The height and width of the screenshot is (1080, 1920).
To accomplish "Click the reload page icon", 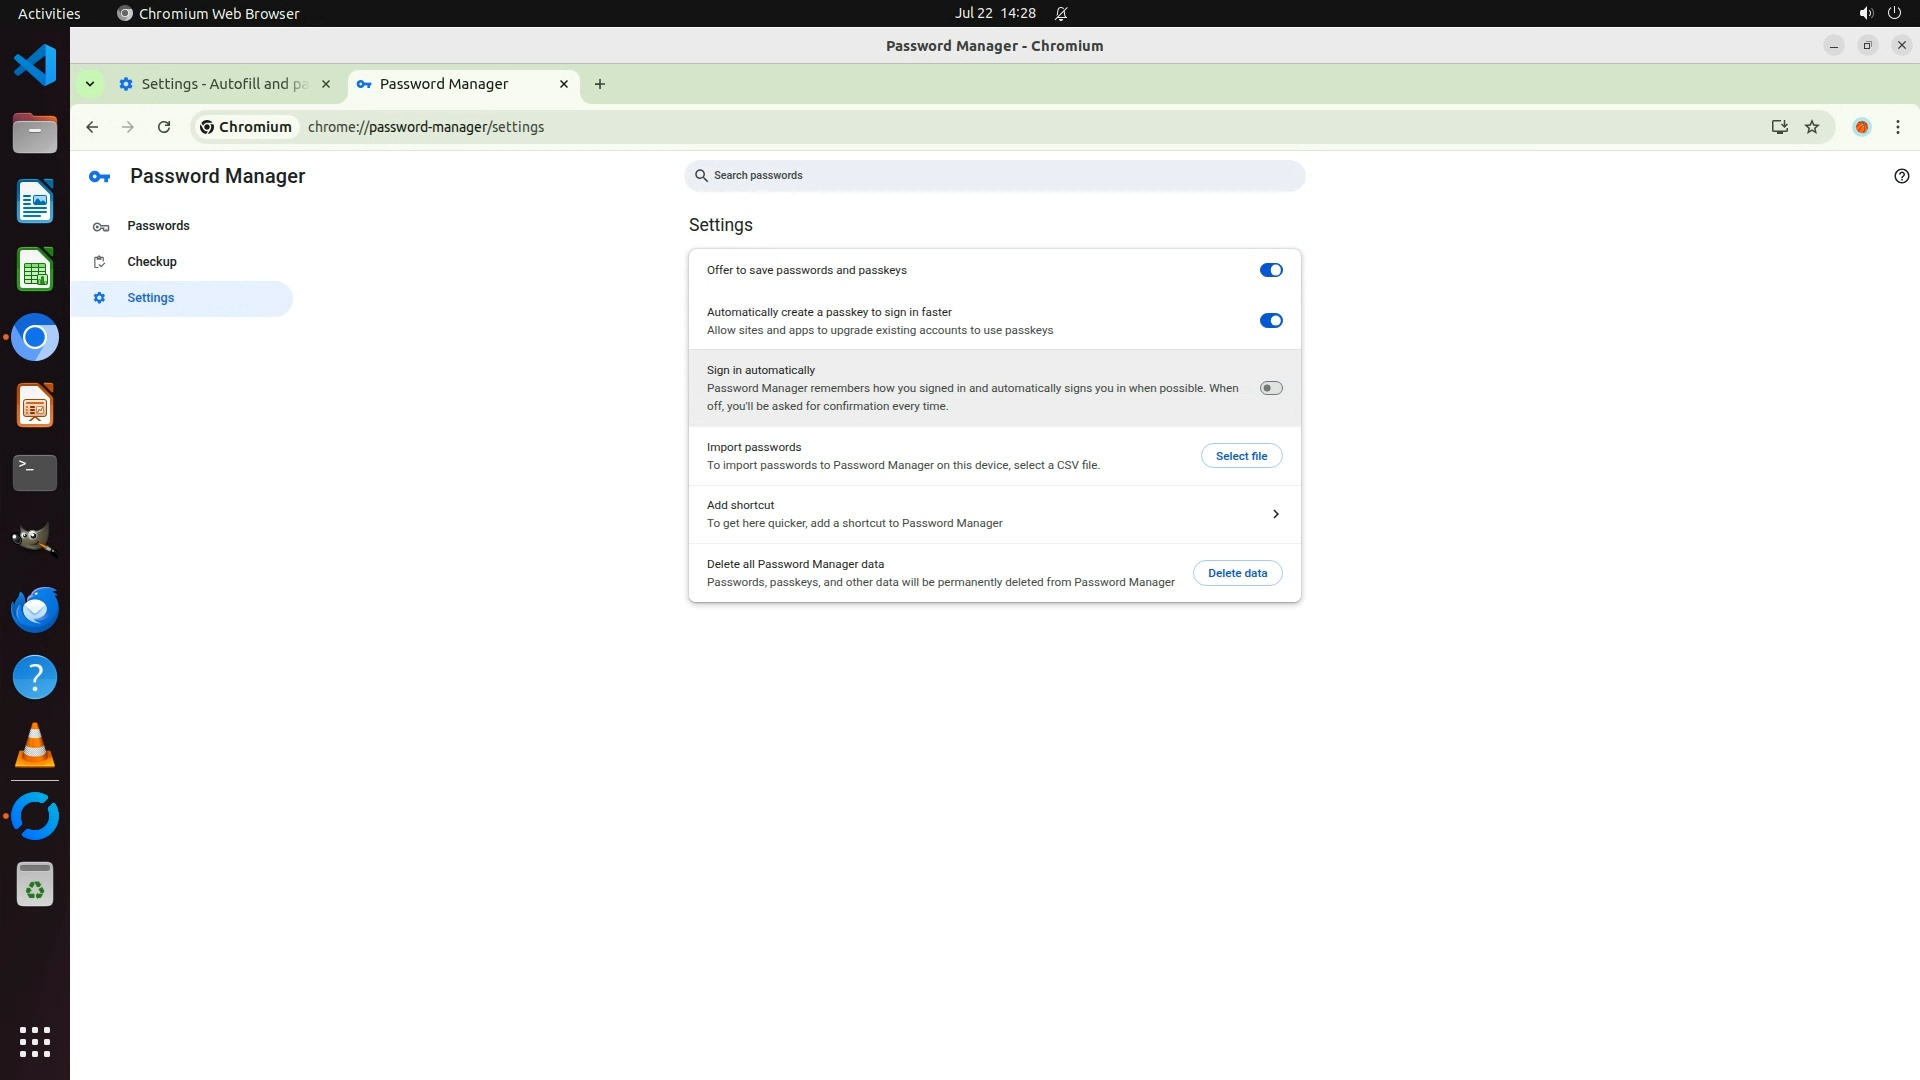I will 164,127.
